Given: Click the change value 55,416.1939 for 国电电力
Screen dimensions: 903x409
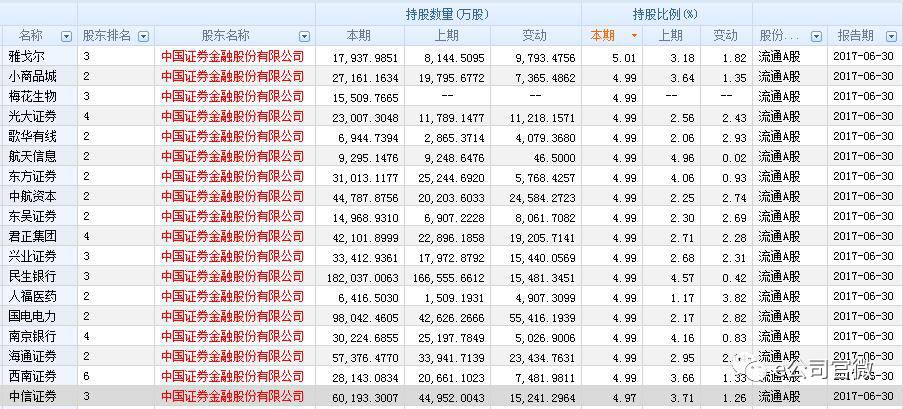Looking at the screenshot, I should [542, 318].
